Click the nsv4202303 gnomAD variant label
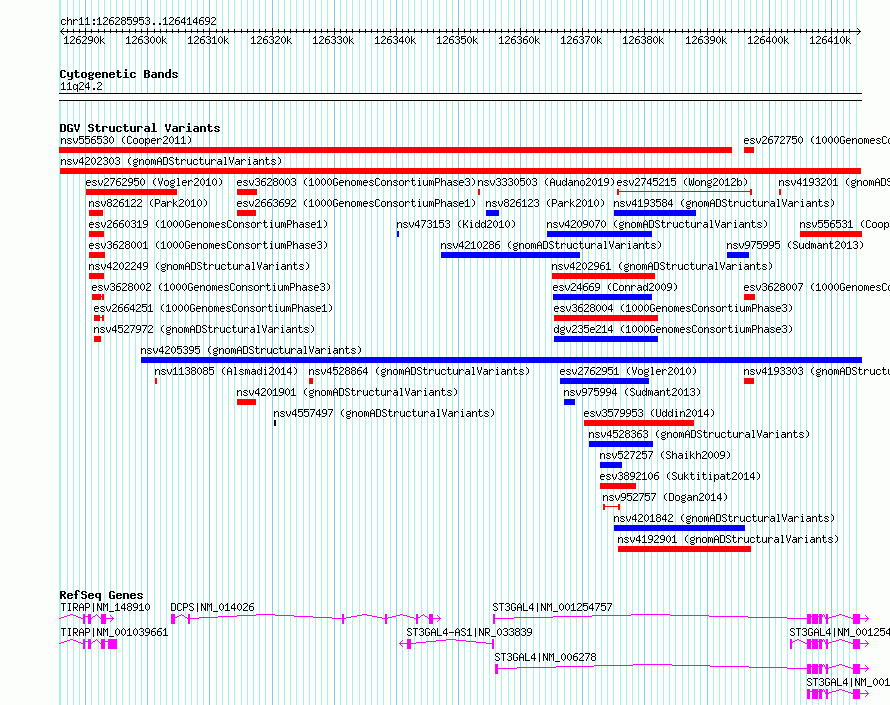This screenshot has height=705, width=890. pyautogui.click(x=171, y=161)
